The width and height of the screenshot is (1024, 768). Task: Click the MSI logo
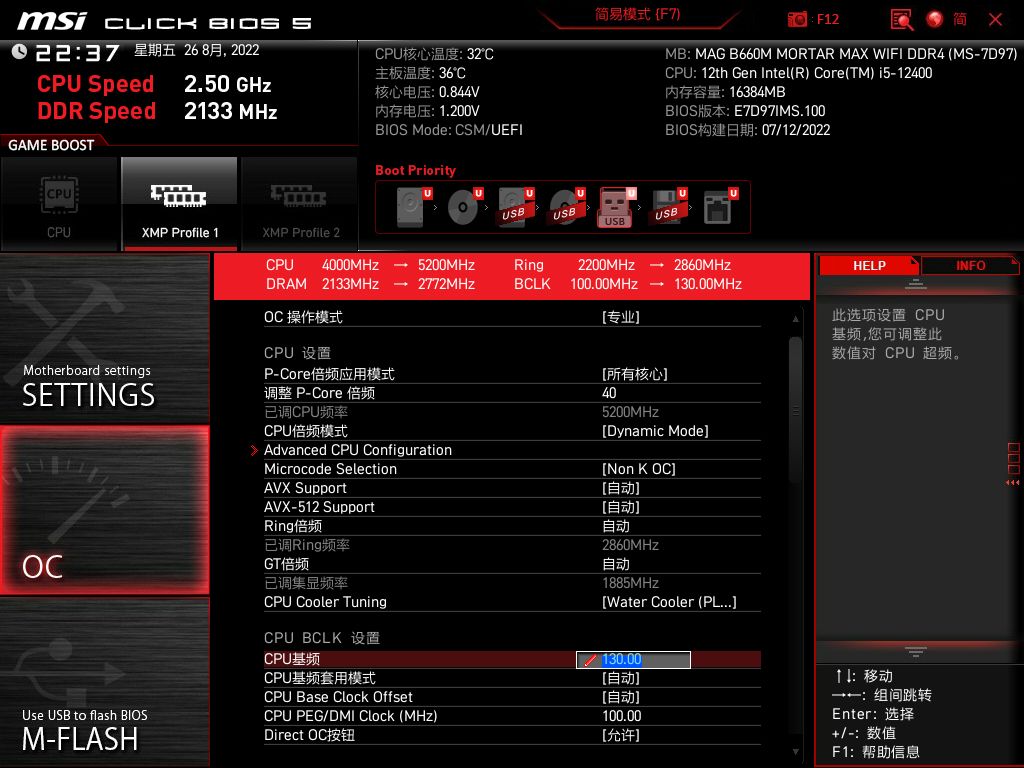pos(52,21)
